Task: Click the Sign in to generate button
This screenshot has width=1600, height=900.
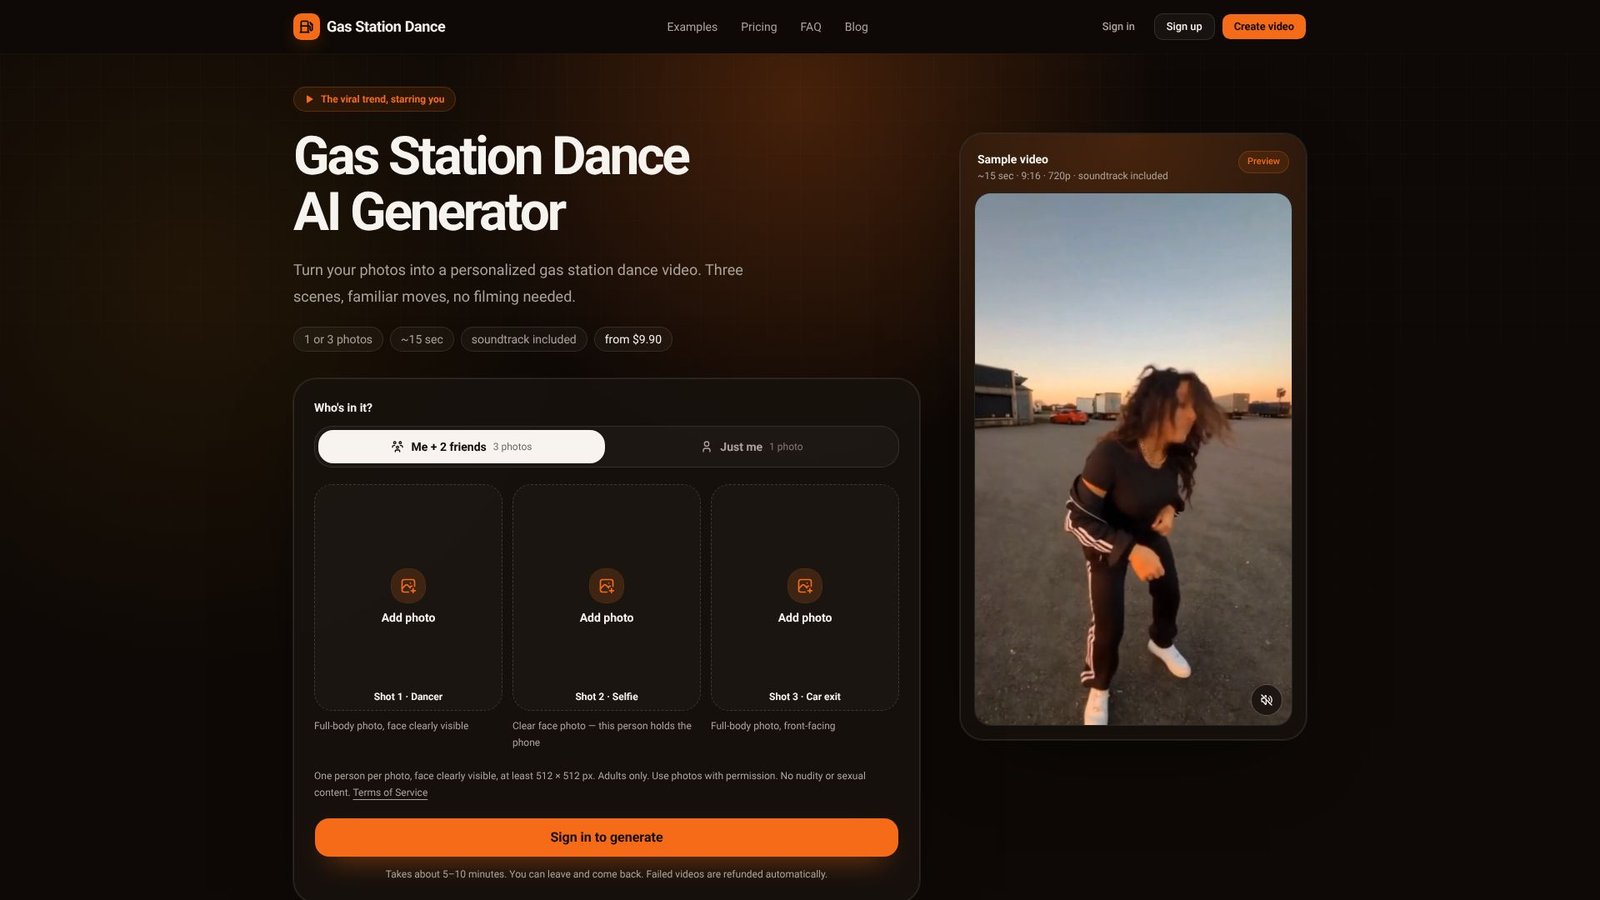Action: pos(606,838)
